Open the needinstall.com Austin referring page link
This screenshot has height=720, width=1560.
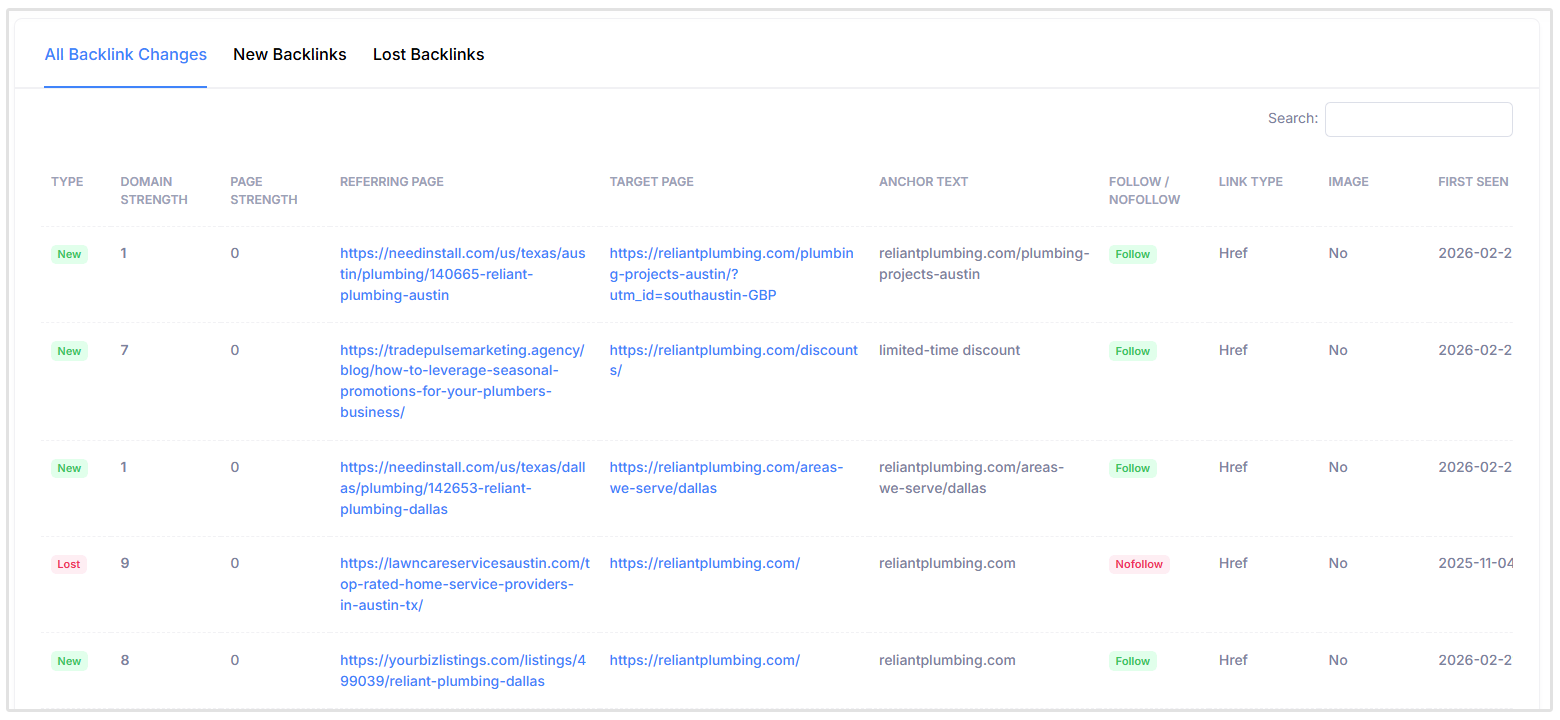[x=462, y=273]
